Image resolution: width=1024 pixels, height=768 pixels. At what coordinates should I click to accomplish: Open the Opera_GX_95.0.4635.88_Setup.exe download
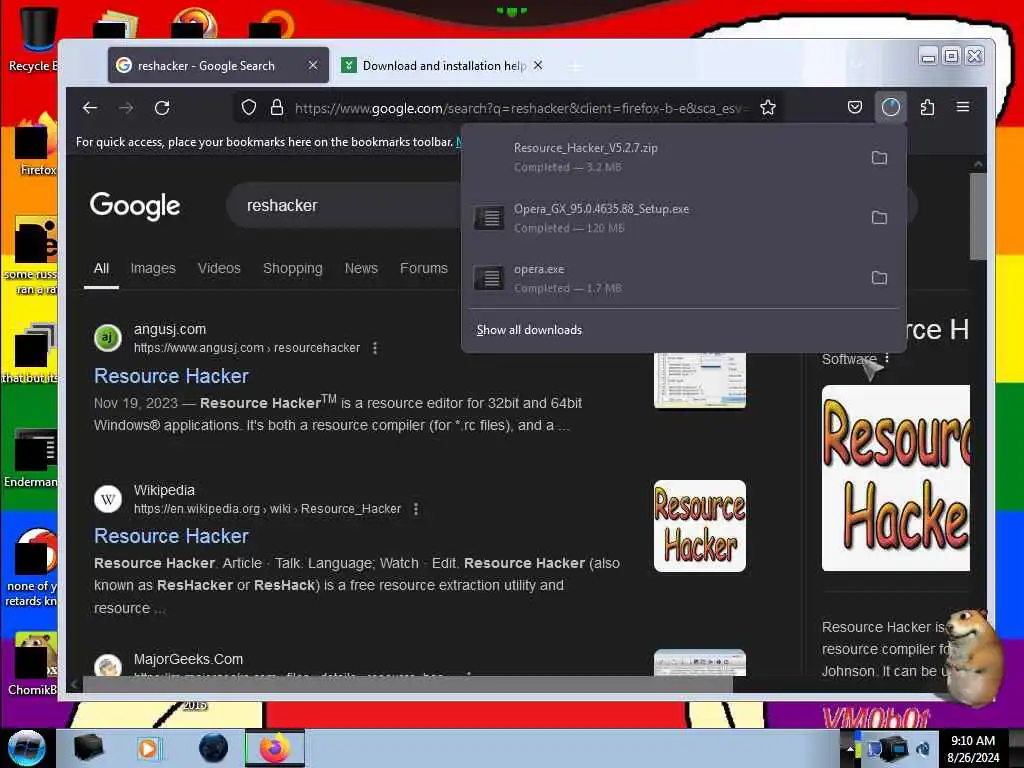663,218
